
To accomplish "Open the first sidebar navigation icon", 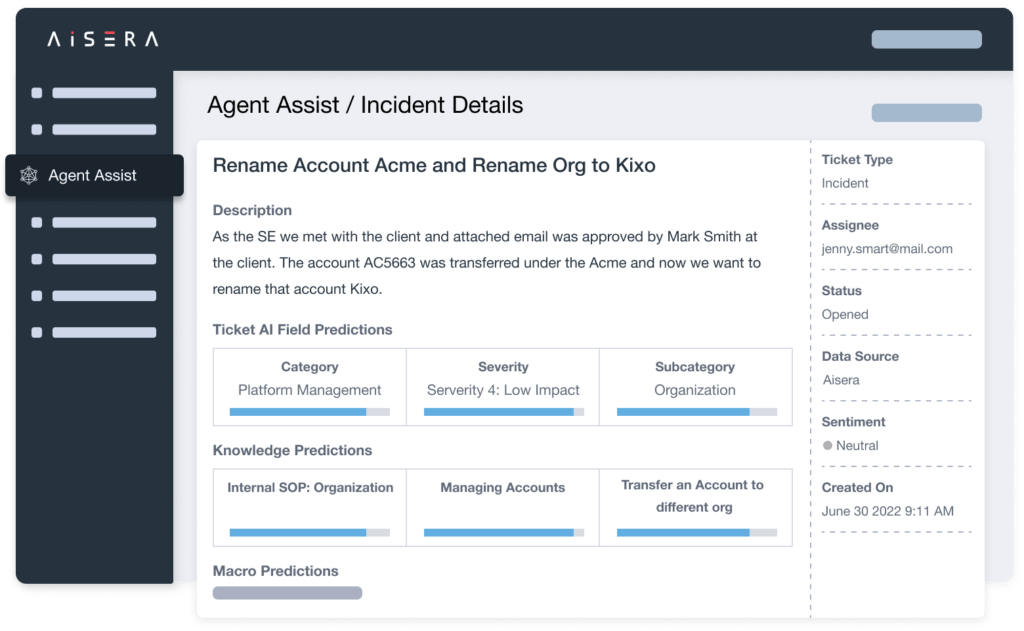I will pos(36,92).
